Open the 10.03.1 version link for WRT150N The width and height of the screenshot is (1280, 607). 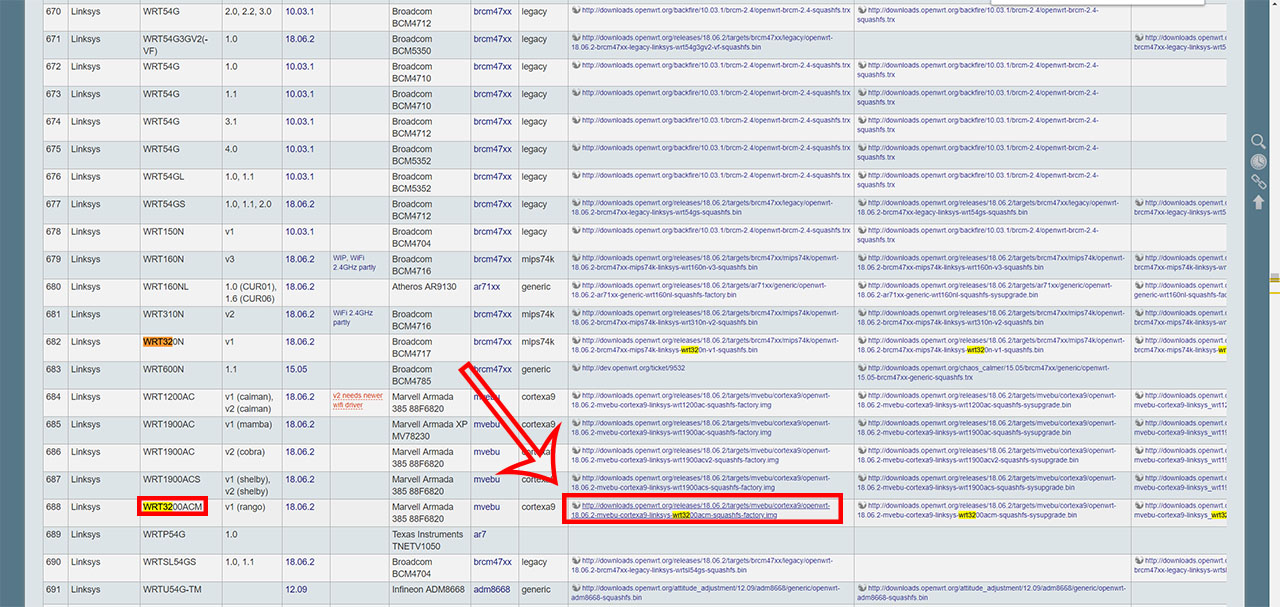pos(299,232)
